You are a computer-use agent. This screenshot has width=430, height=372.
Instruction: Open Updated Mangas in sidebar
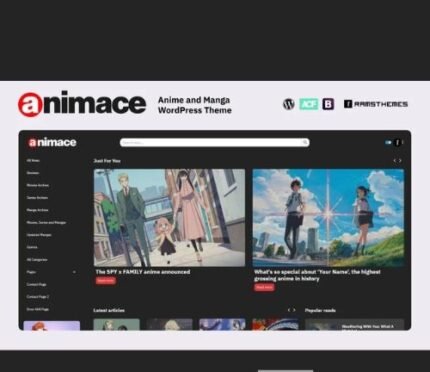coord(39,235)
